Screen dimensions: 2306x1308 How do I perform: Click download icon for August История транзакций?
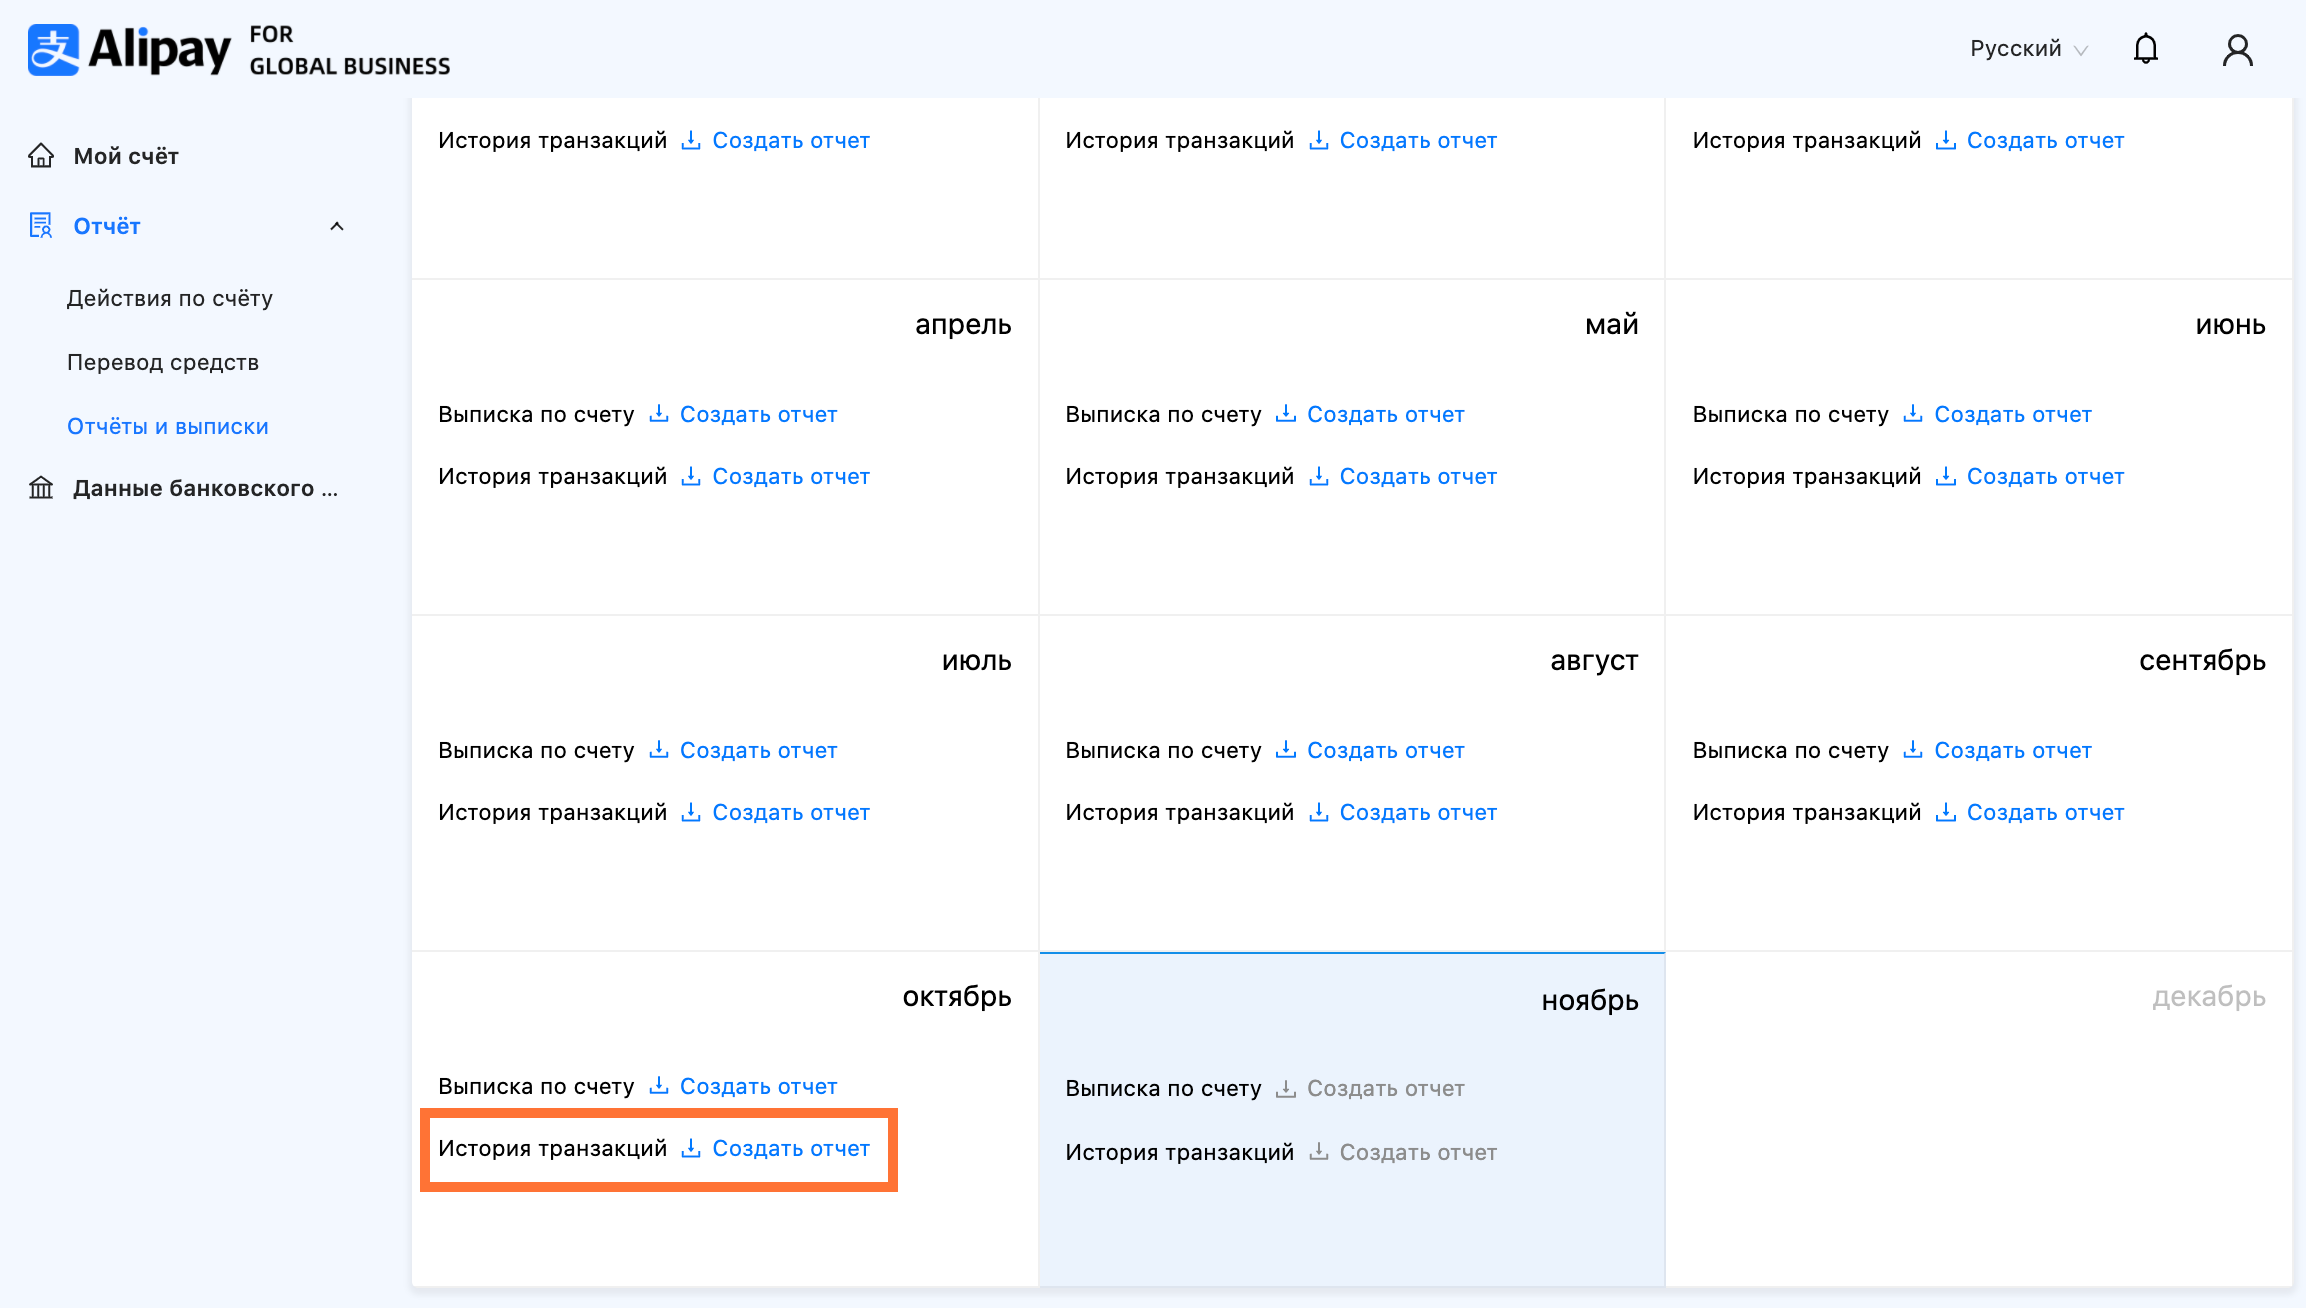pyautogui.click(x=1318, y=812)
